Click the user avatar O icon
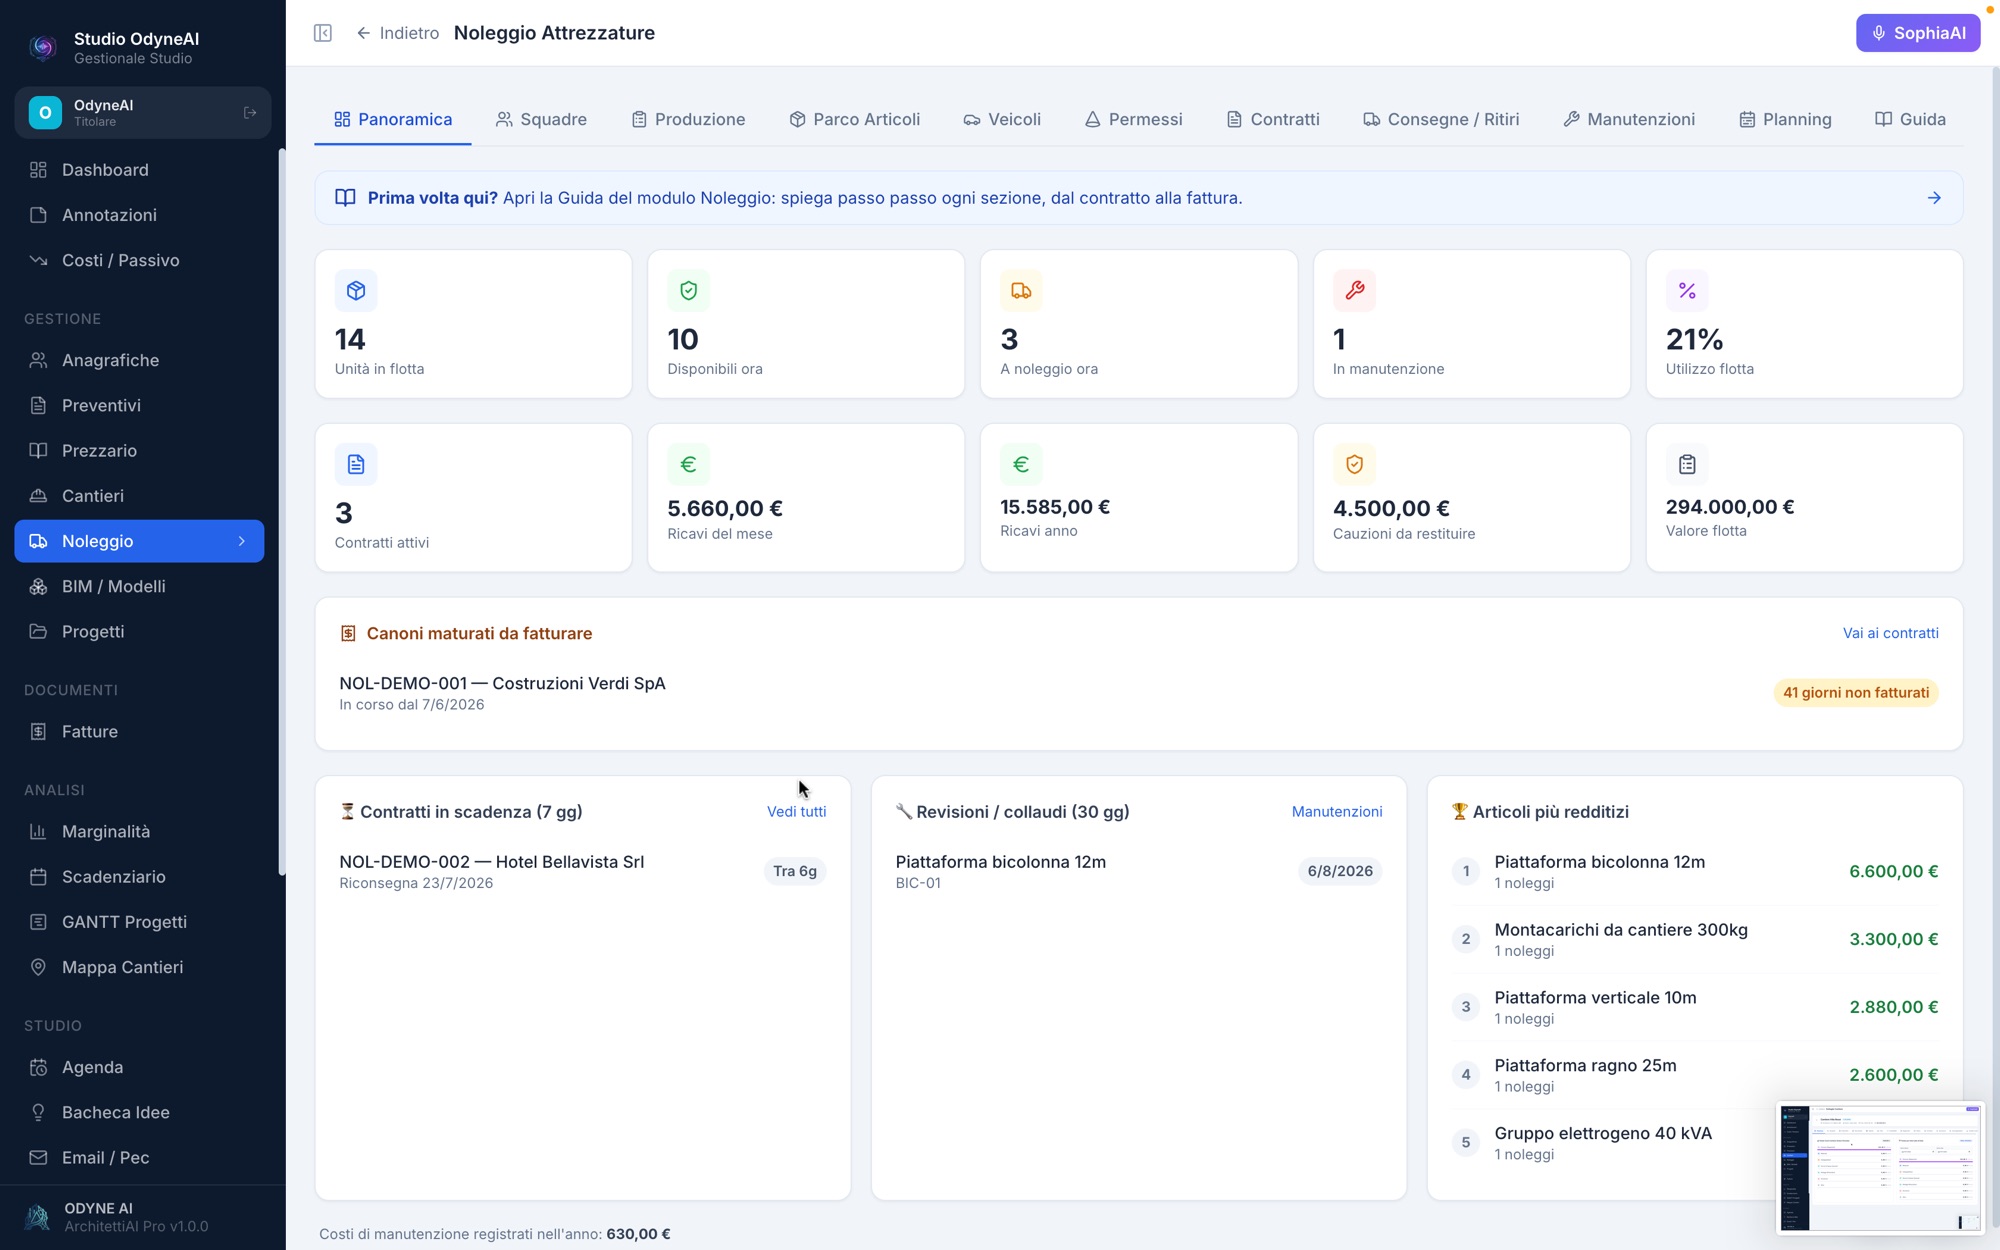The image size is (2000, 1250). 45,113
